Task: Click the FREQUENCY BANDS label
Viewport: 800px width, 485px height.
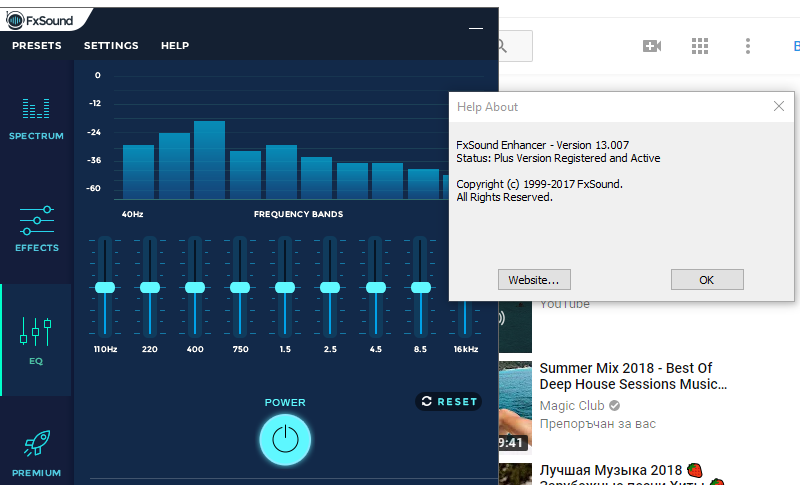Action: (298, 214)
